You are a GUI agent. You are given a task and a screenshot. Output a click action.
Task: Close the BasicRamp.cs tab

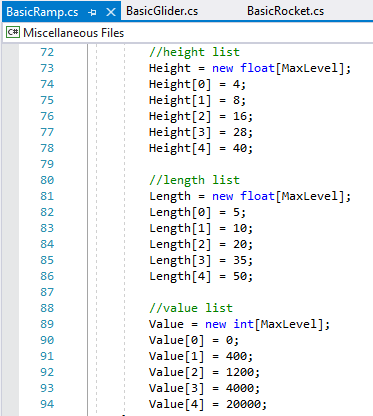(111, 12)
